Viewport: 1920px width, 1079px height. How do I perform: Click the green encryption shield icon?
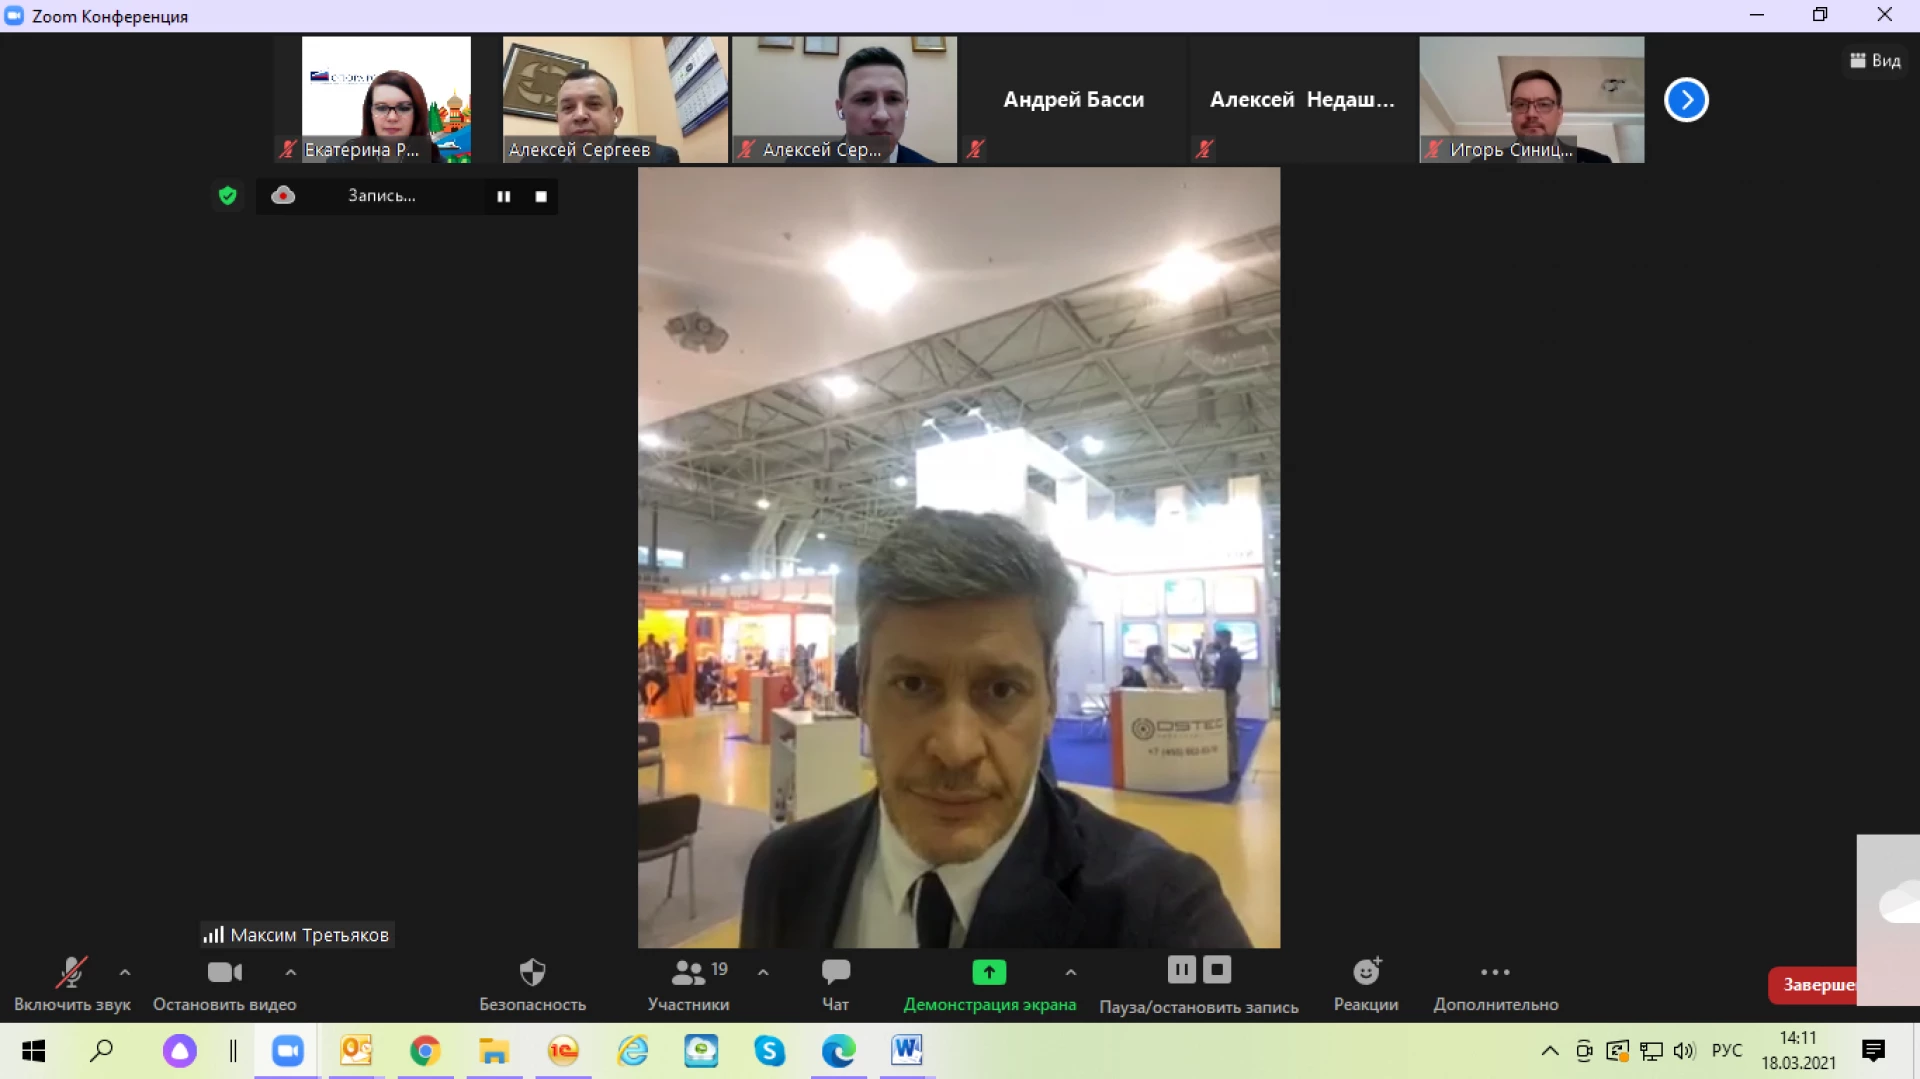[x=228, y=195]
